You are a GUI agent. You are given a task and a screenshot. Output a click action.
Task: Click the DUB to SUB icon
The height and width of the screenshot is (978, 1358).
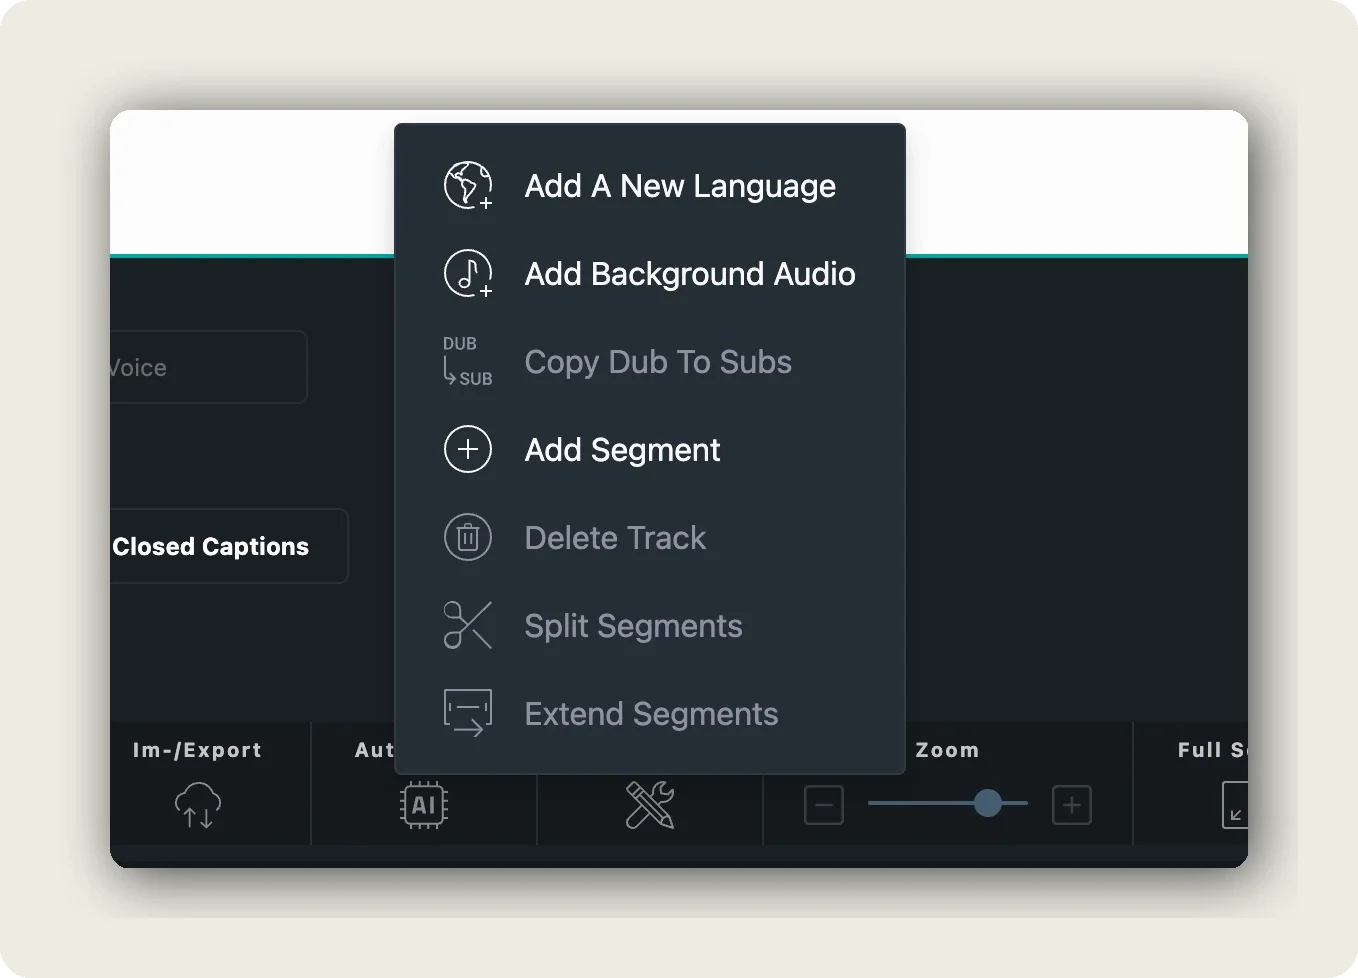click(468, 361)
